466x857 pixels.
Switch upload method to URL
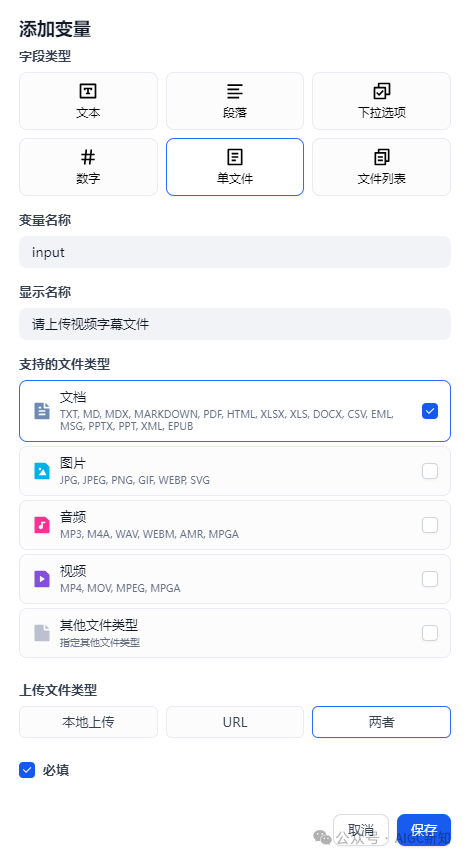235,722
